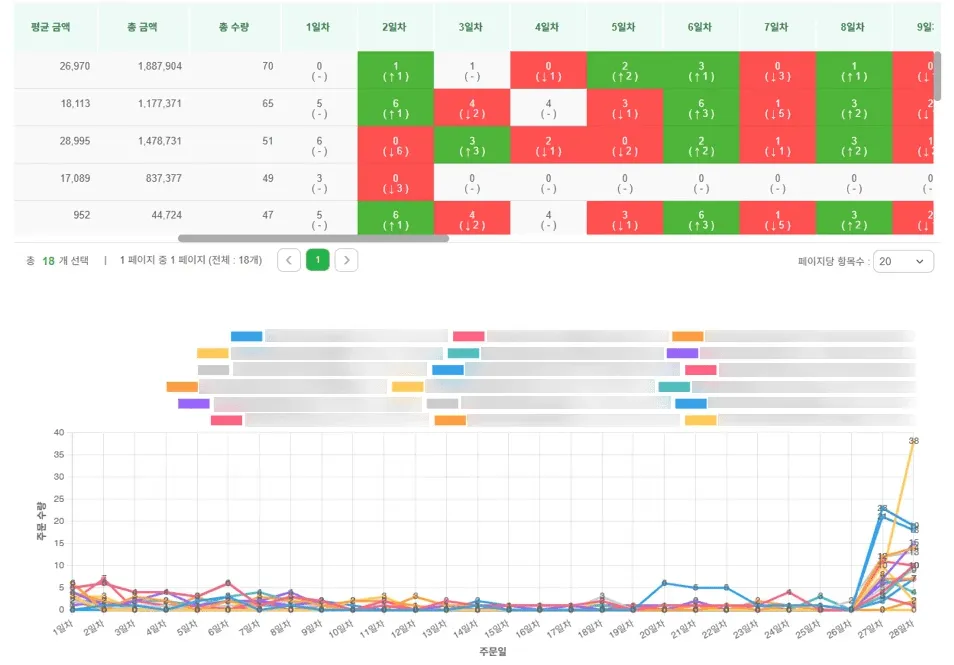This screenshot has width=954, height=665.
Task: Click the 총 18 개 선택 count text
Action: (x=57, y=260)
